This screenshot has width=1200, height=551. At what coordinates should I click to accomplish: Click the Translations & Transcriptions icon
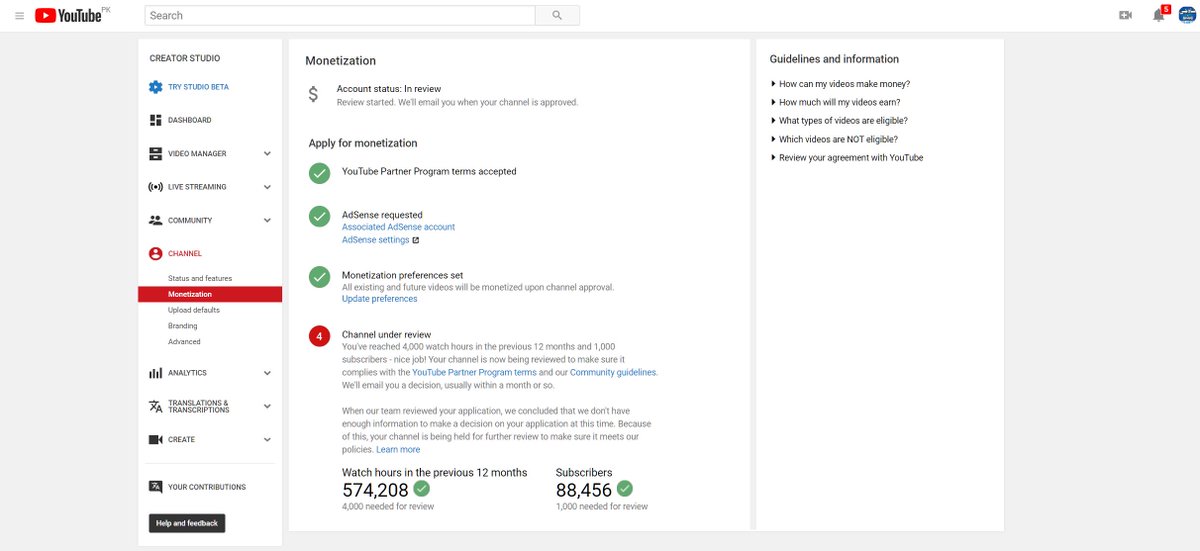(155, 406)
